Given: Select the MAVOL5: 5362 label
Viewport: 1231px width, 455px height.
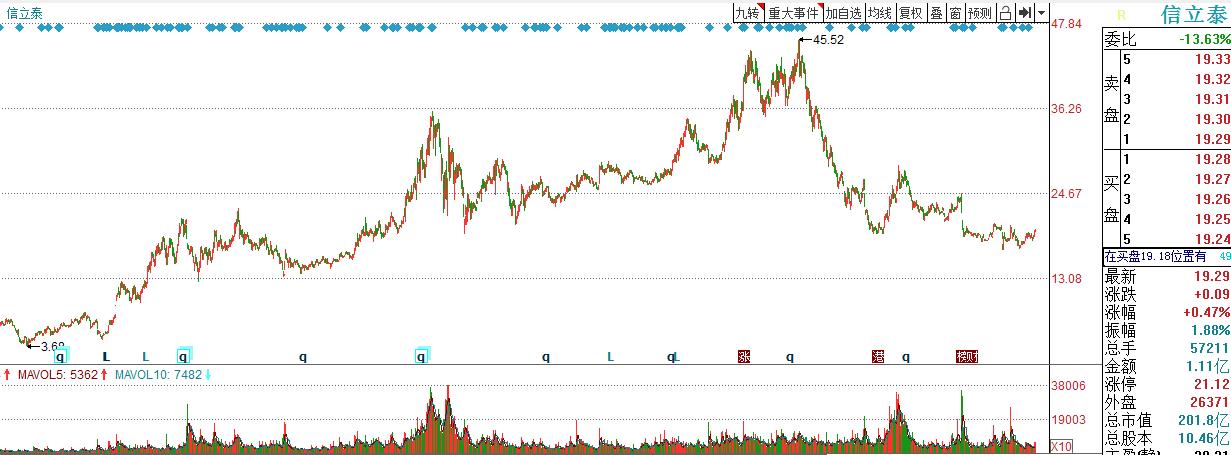Looking at the screenshot, I should point(56,376).
